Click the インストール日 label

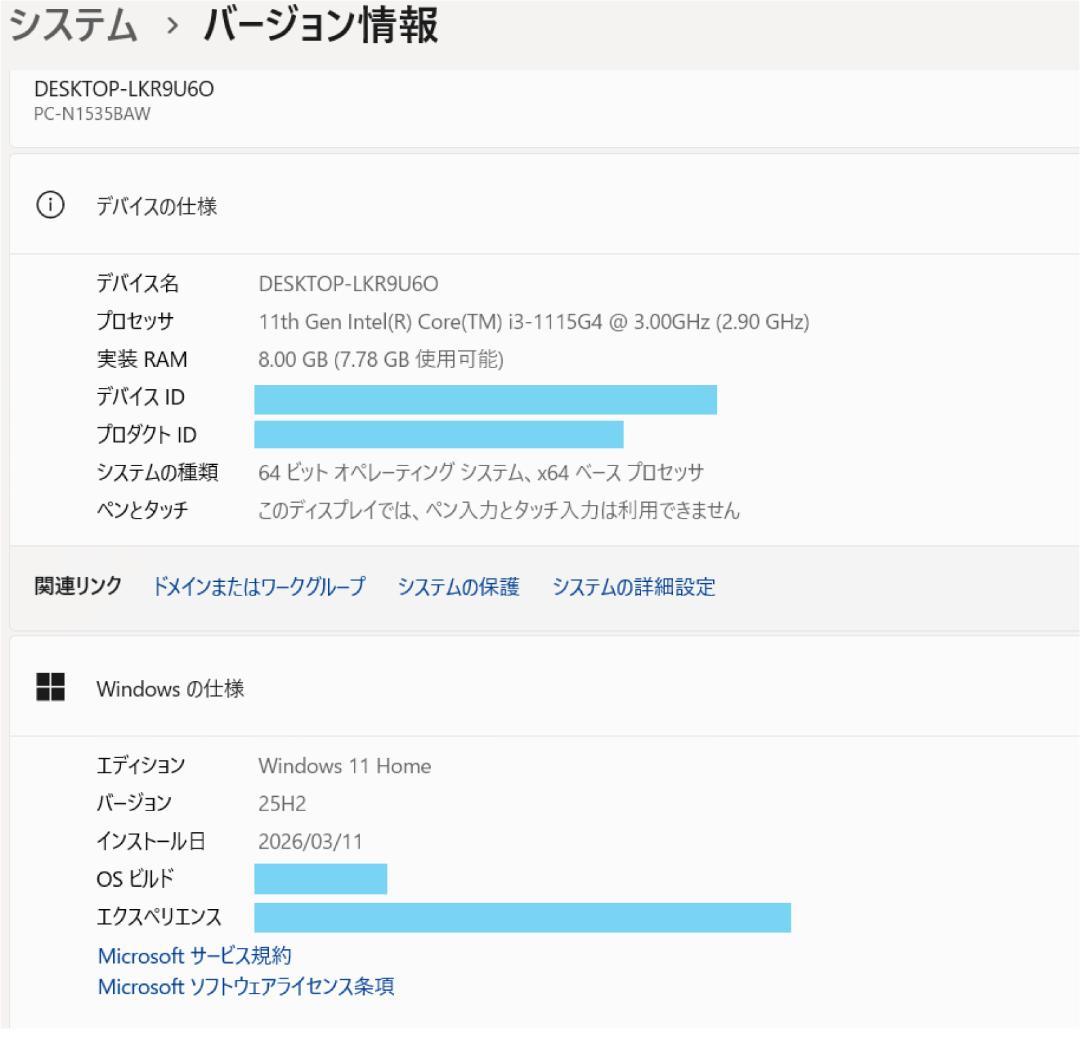click(x=151, y=841)
